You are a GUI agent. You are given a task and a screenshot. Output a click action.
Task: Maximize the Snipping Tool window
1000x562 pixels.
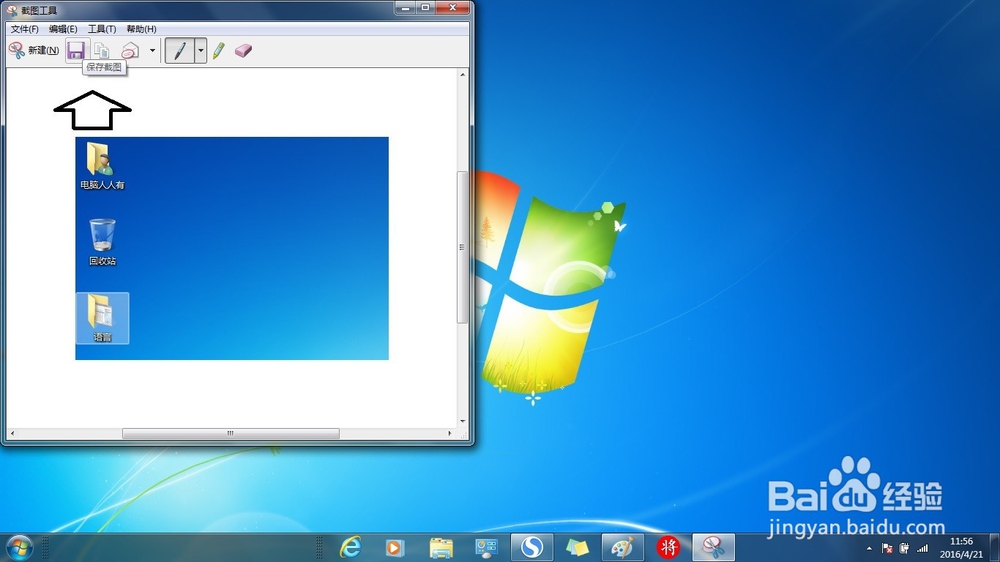tap(425, 8)
